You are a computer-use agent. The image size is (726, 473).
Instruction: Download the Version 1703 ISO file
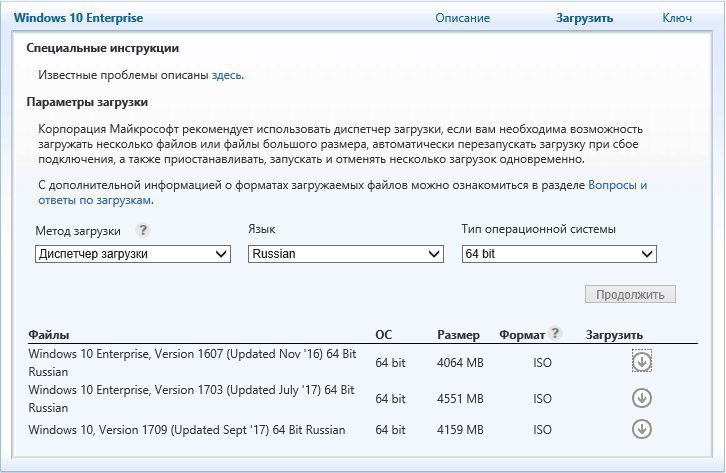click(641, 398)
